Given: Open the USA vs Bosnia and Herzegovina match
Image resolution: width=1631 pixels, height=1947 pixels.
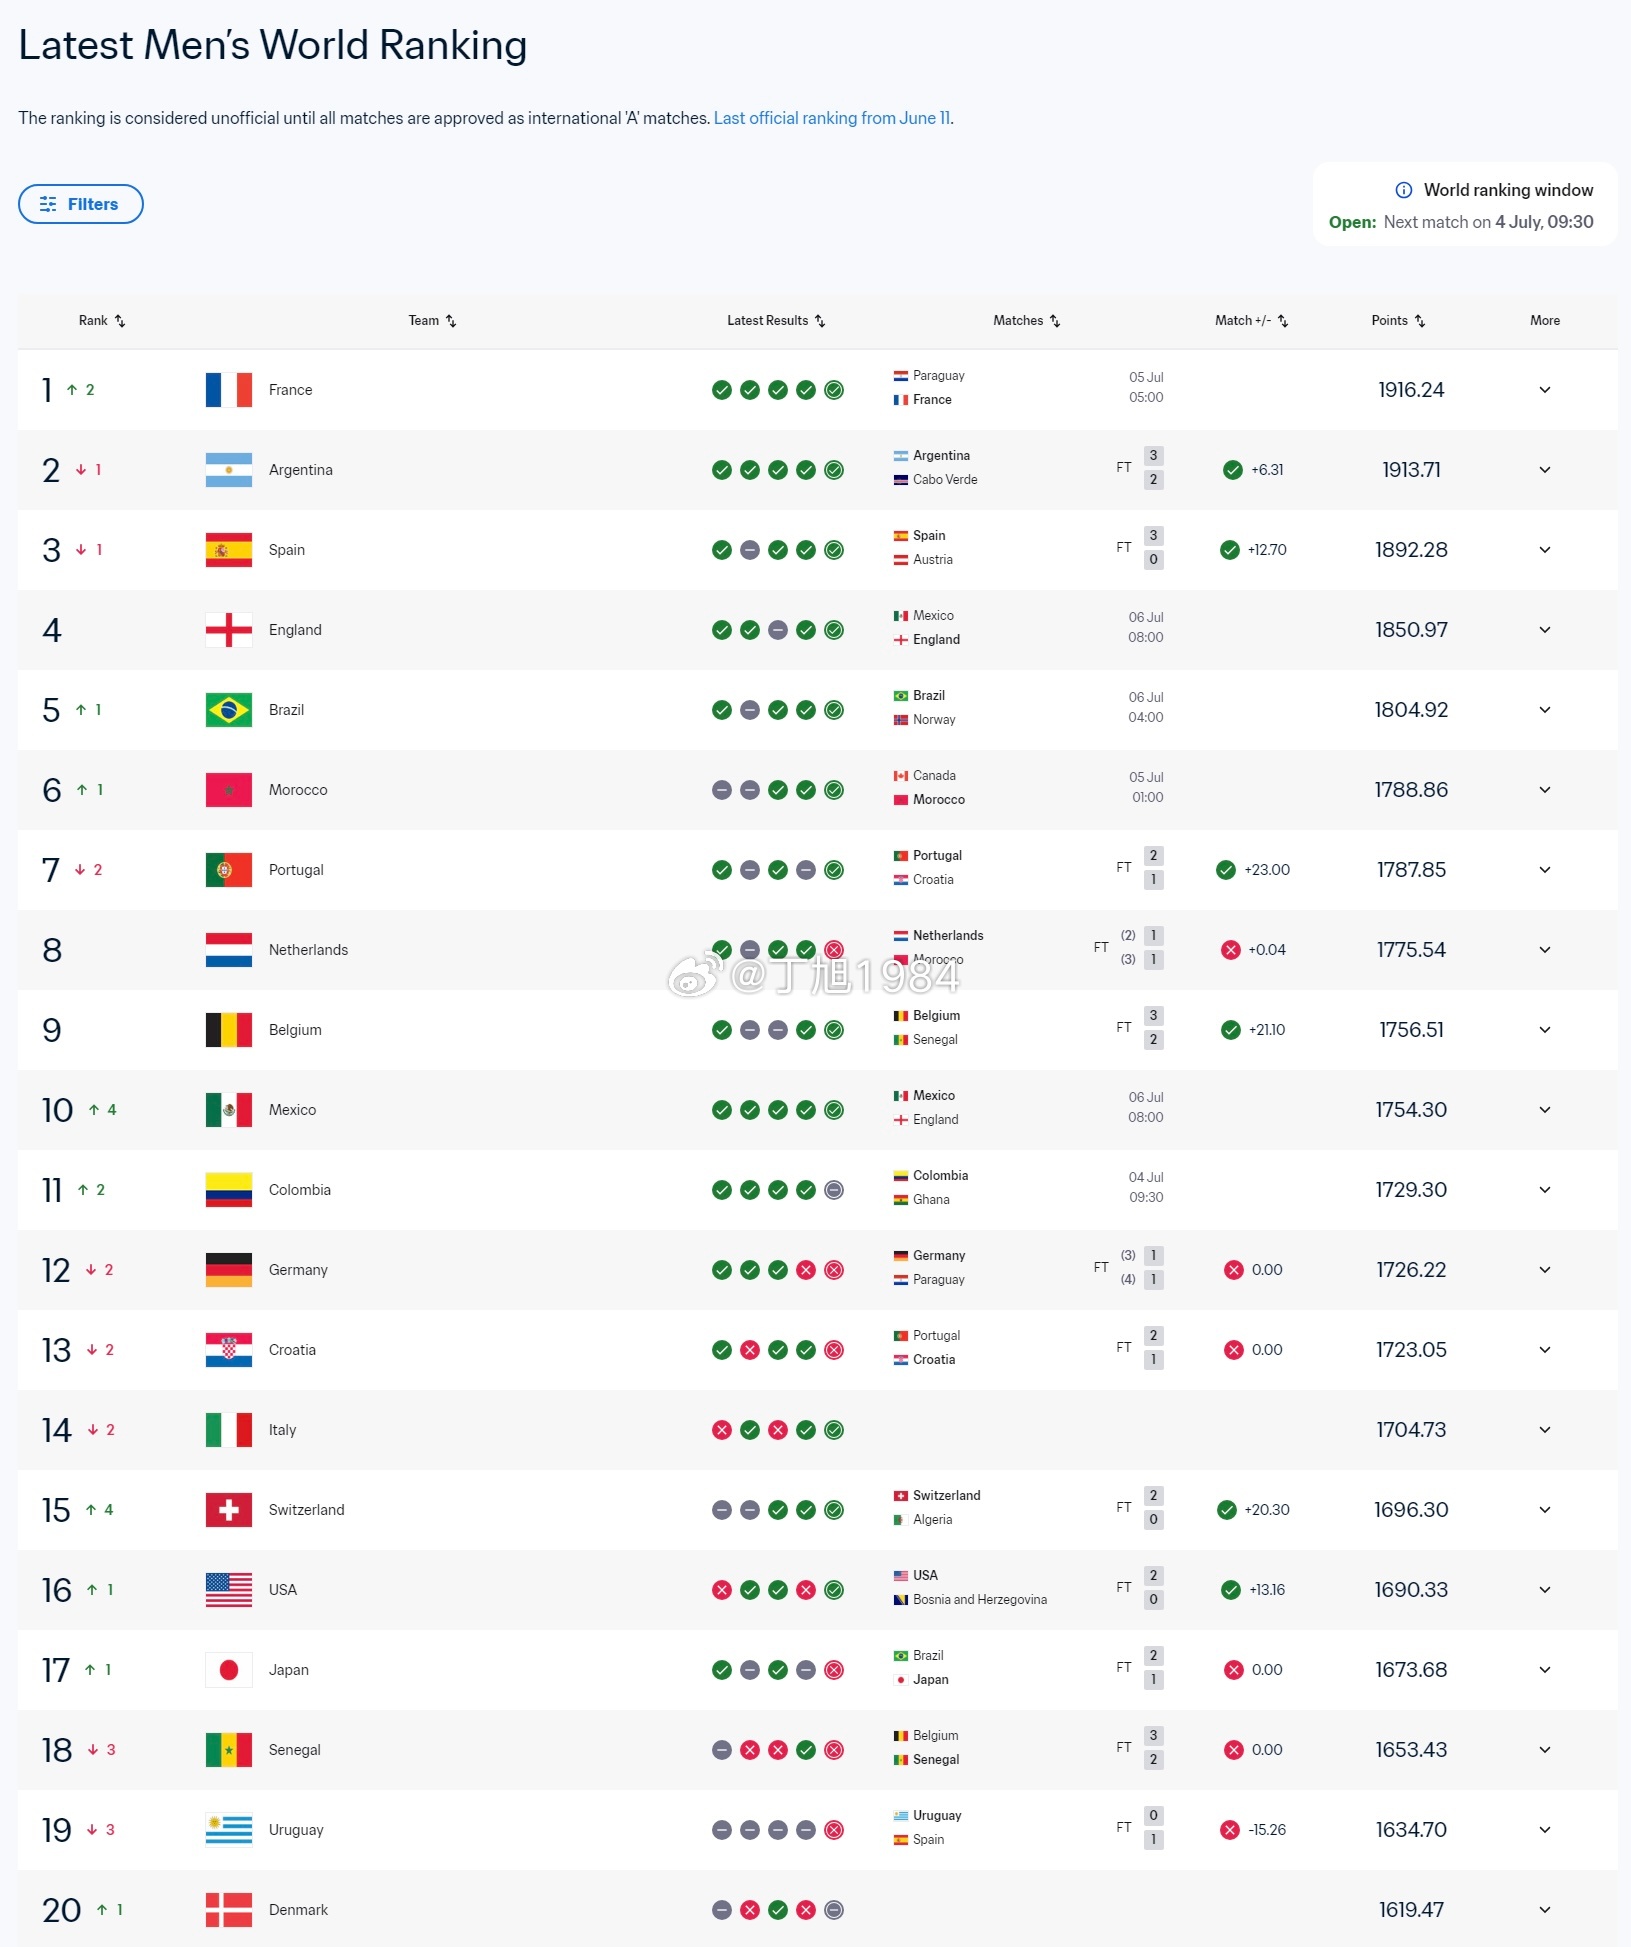Looking at the screenshot, I should 1028,1588.
